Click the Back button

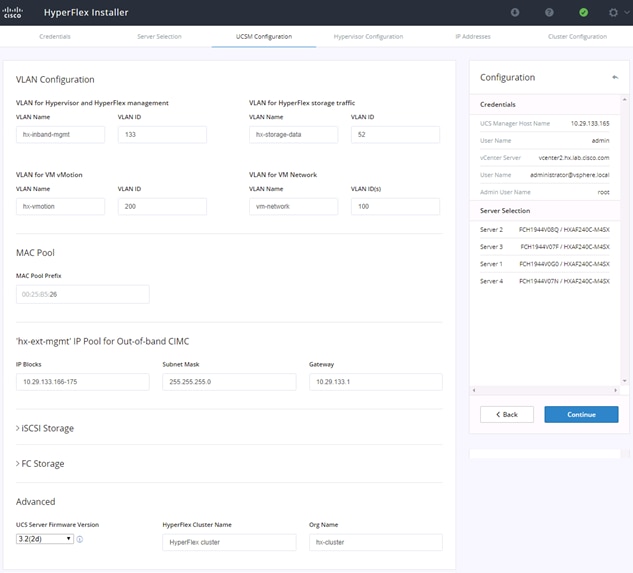507,414
